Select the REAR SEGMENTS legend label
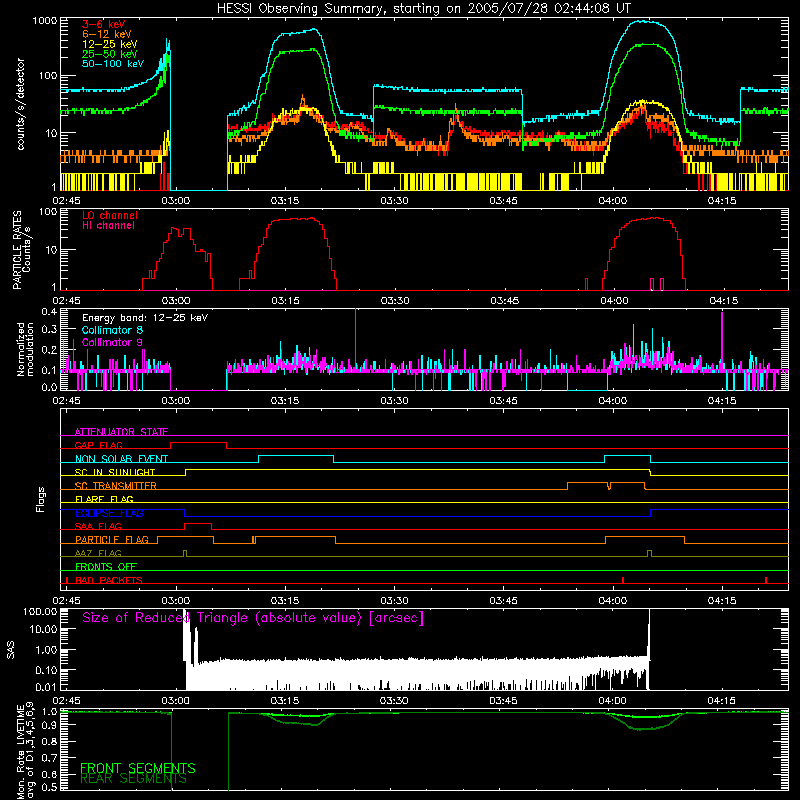Screen dimensions: 800x800 tap(134, 779)
